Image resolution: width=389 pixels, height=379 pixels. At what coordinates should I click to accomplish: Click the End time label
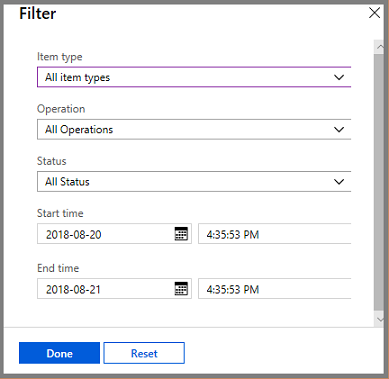[x=58, y=268]
